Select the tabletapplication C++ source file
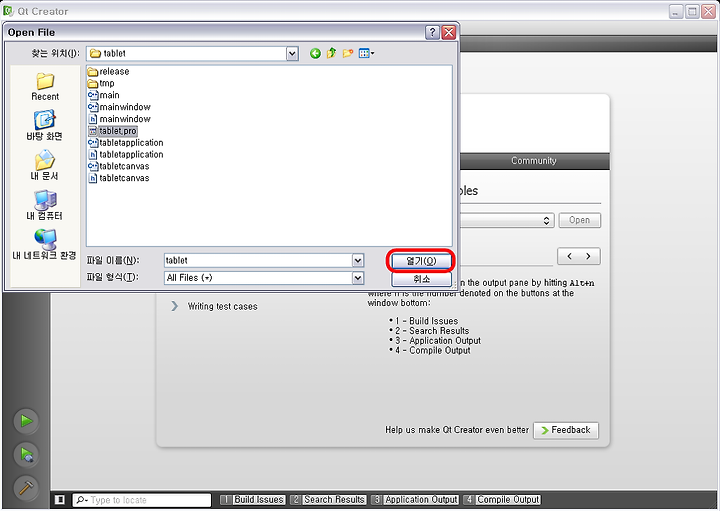The height and width of the screenshot is (511, 720). (x=125, y=143)
